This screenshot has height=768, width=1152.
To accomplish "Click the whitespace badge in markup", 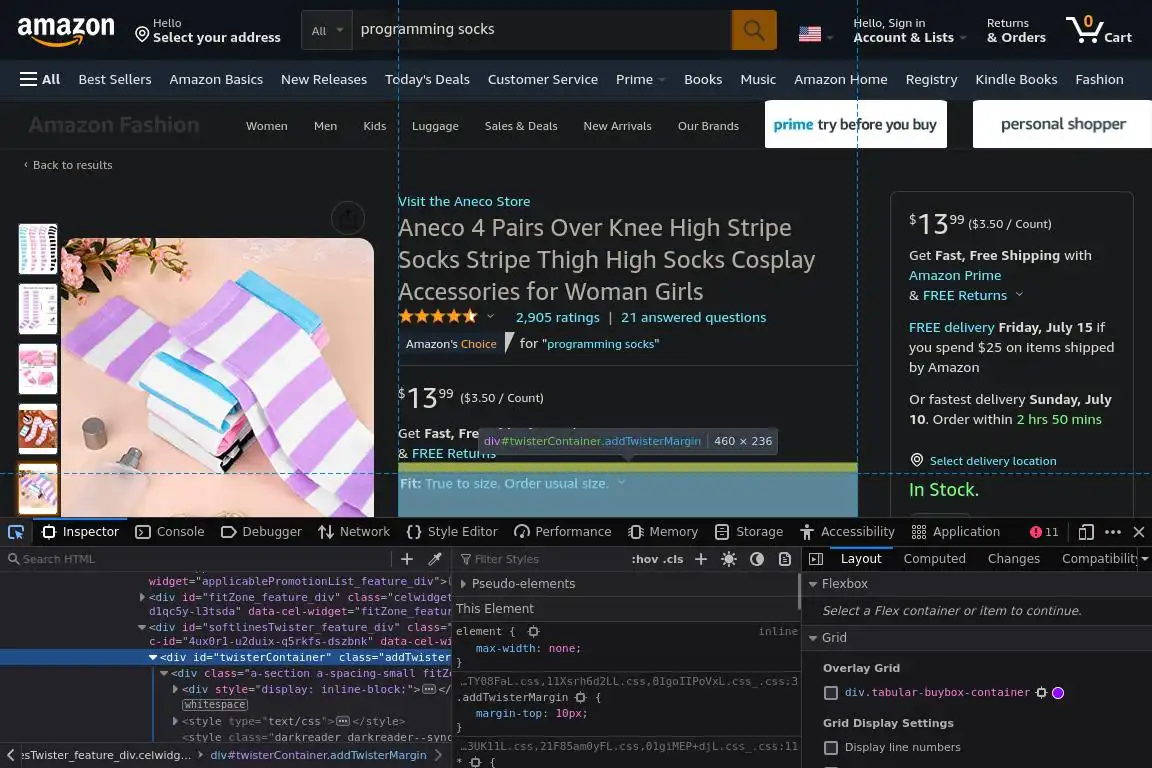I will tap(215, 705).
